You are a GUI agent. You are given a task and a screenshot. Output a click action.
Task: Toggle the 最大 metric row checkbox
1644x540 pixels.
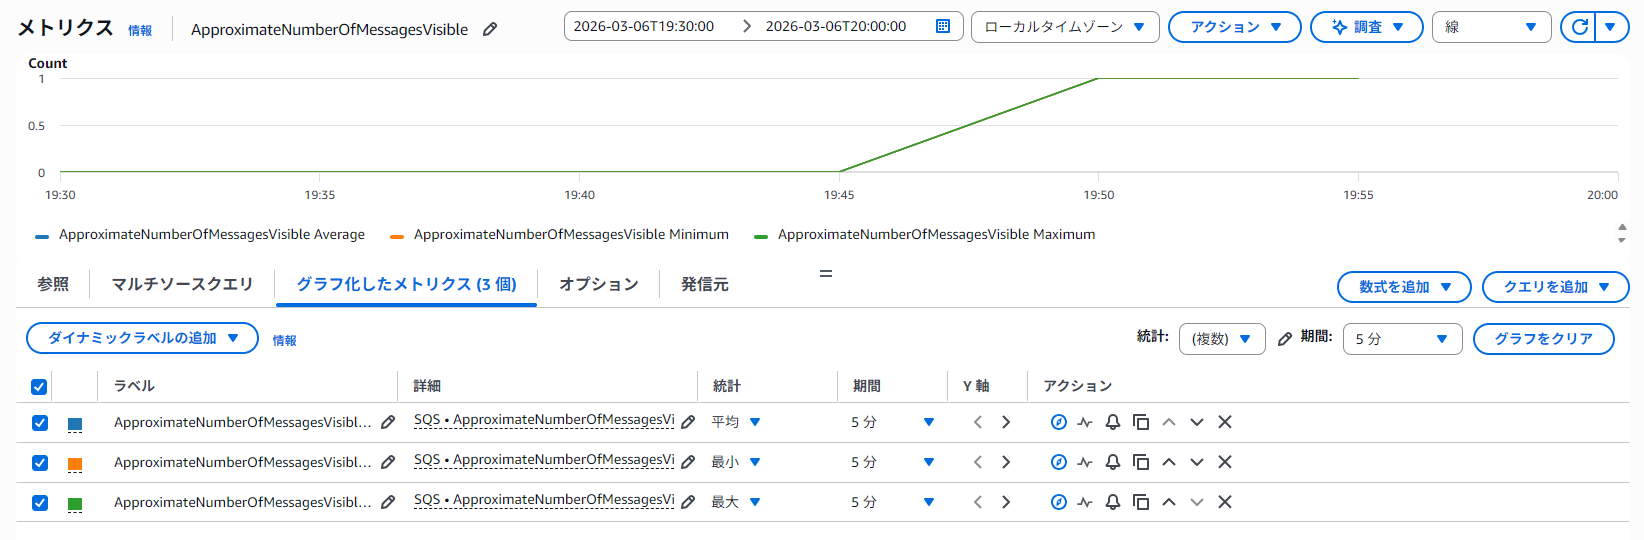click(x=40, y=503)
